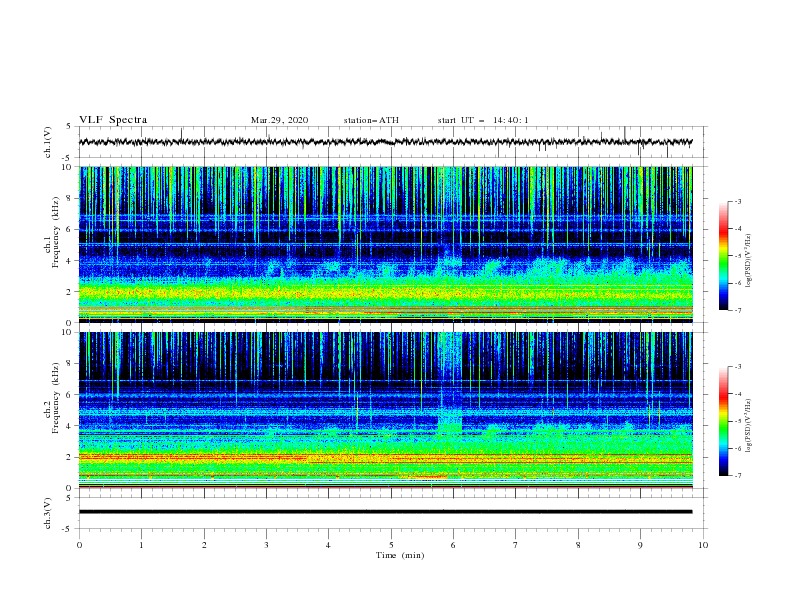792x612 pixels.
Task: Click inside the ch.2 spectrogram panel
Action: [385, 410]
